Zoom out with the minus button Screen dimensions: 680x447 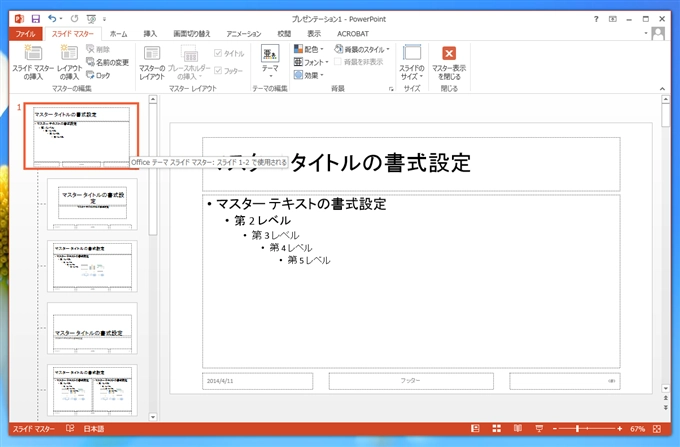(555, 429)
